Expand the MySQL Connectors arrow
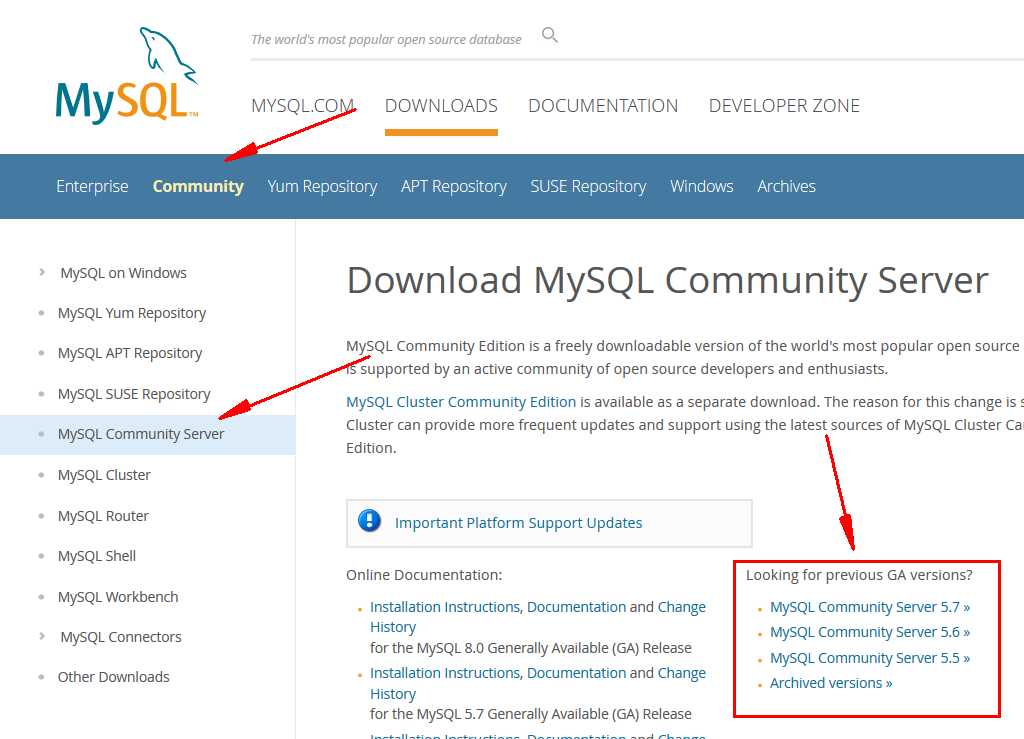This screenshot has height=739, width=1024. click(42, 636)
